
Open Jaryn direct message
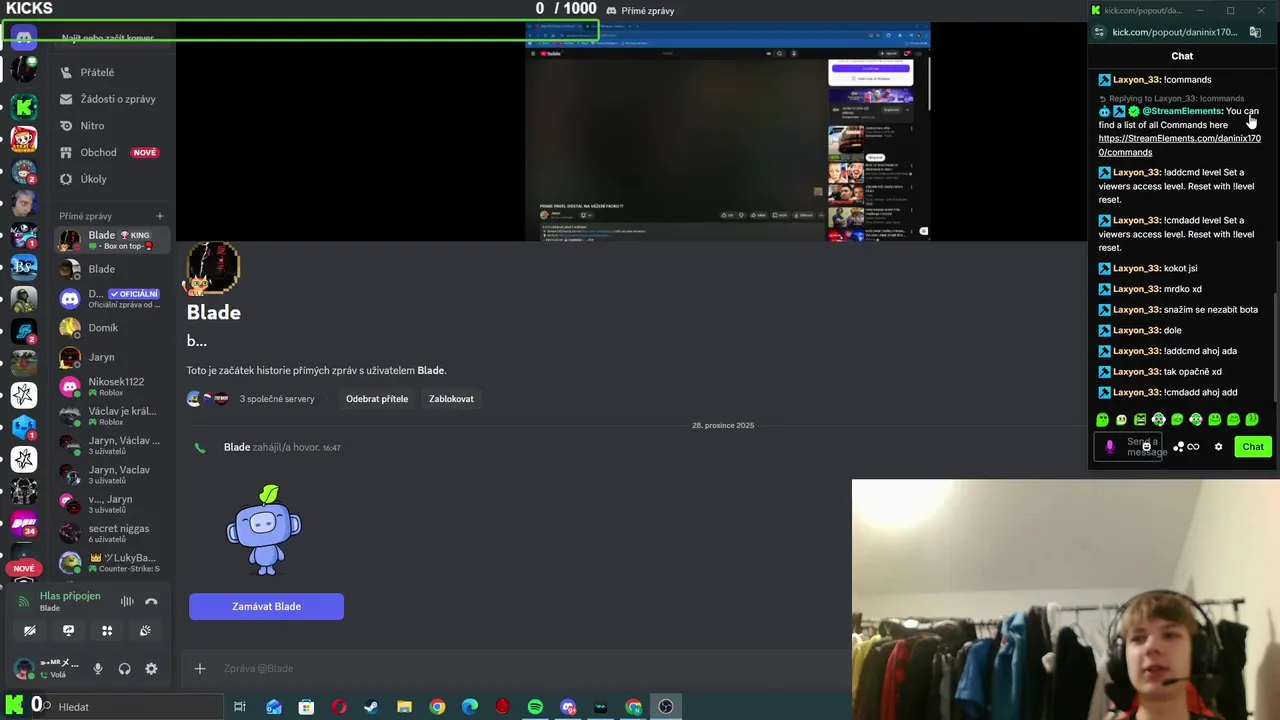(111, 357)
